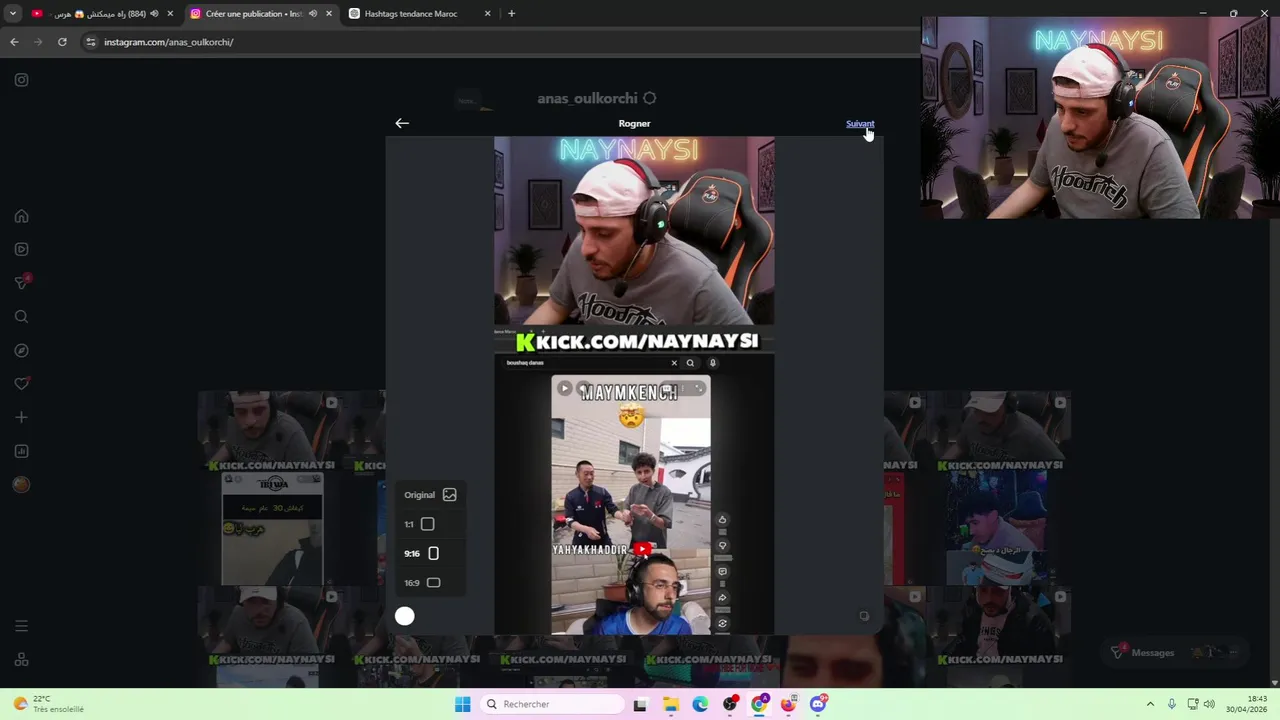Open the Meta apps icon at sidebar bottom
Viewport: 1280px width, 720px height.
(21, 660)
